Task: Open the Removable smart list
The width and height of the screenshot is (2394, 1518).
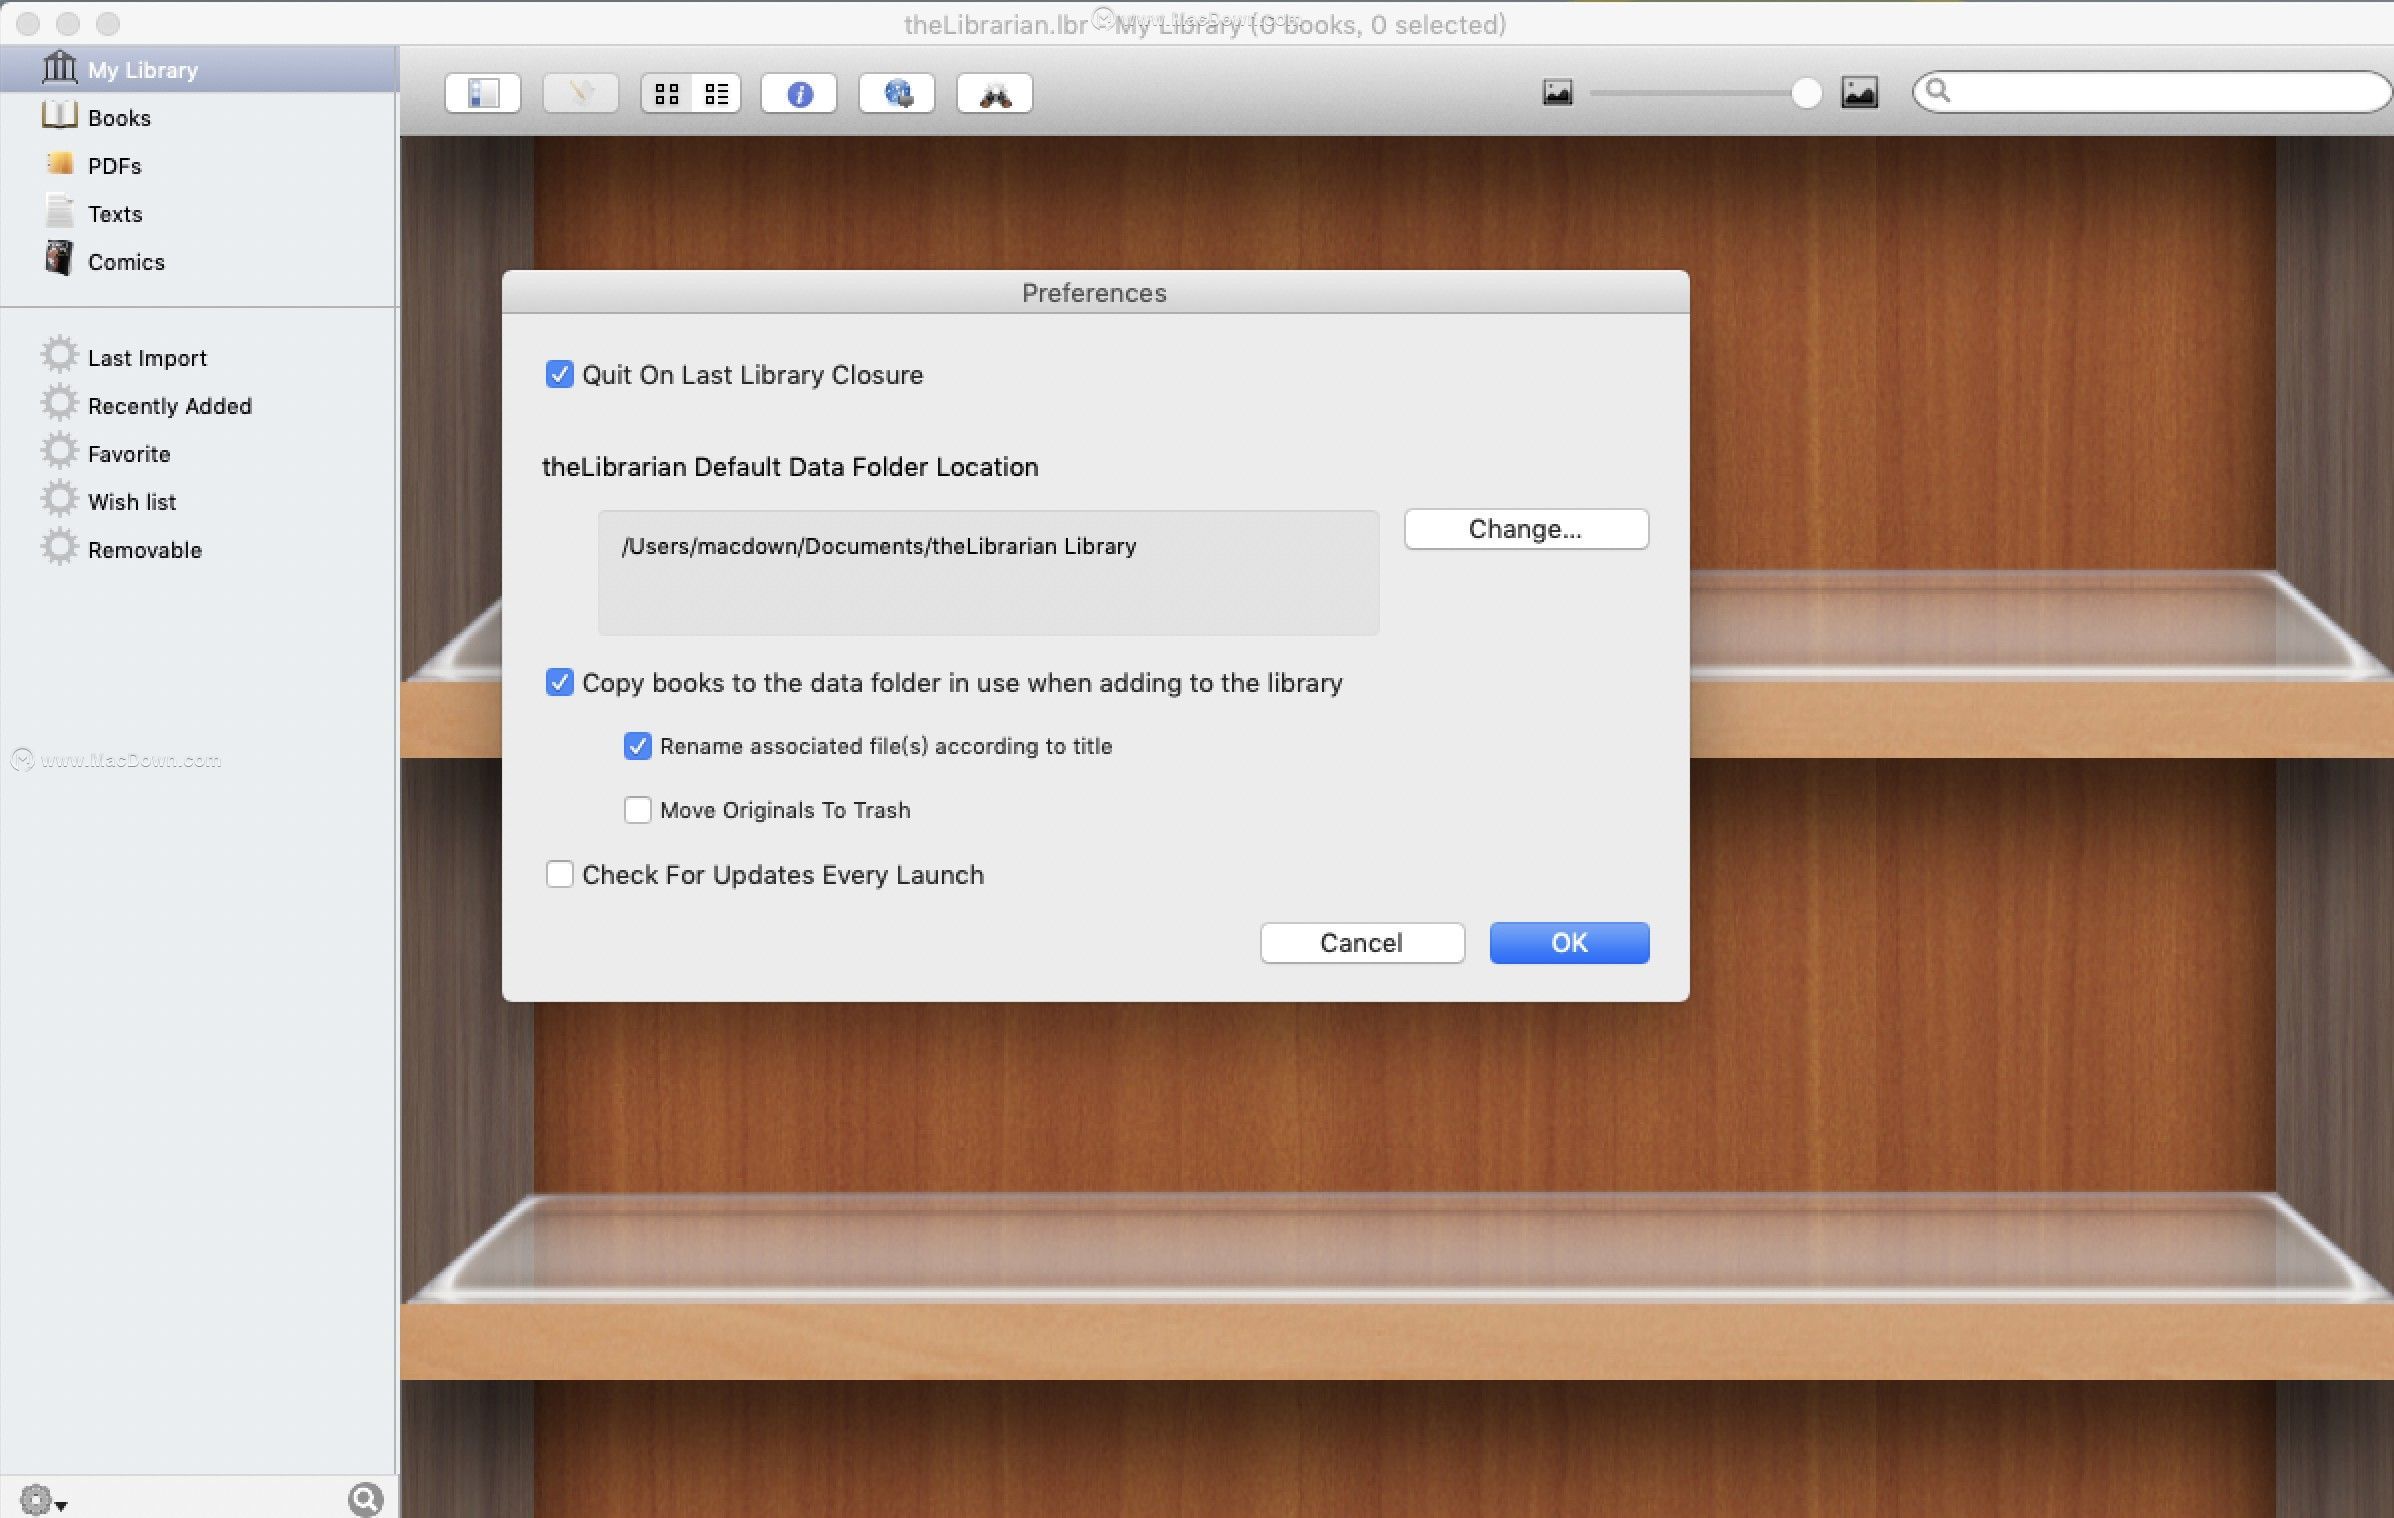Action: click(x=199, y=550)
